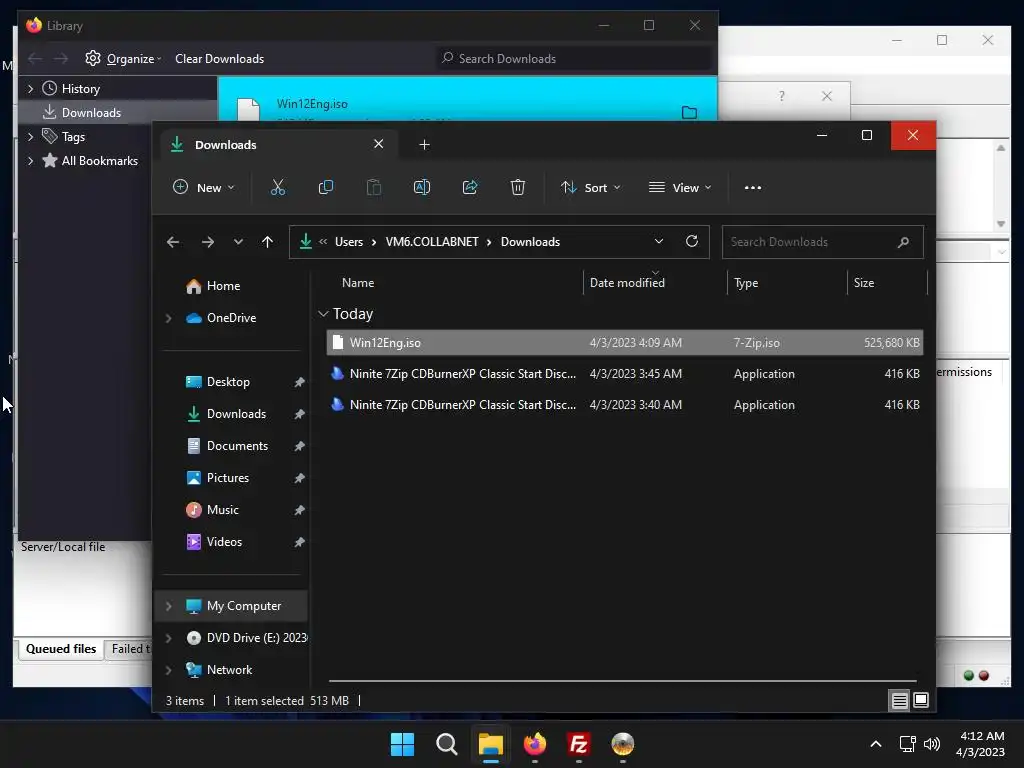Expand History in Firefox Library

coord(30,89)
